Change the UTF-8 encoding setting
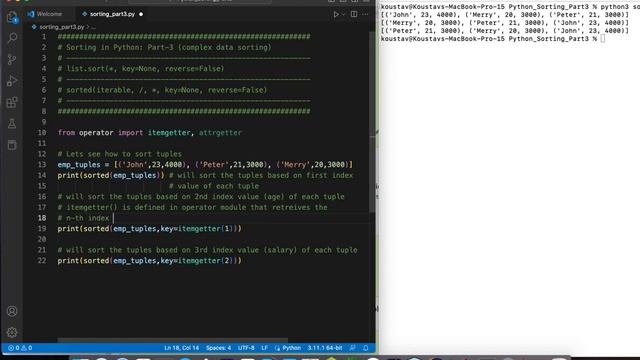The width and height of the screenshot is (640, 360). coord(246,348)
